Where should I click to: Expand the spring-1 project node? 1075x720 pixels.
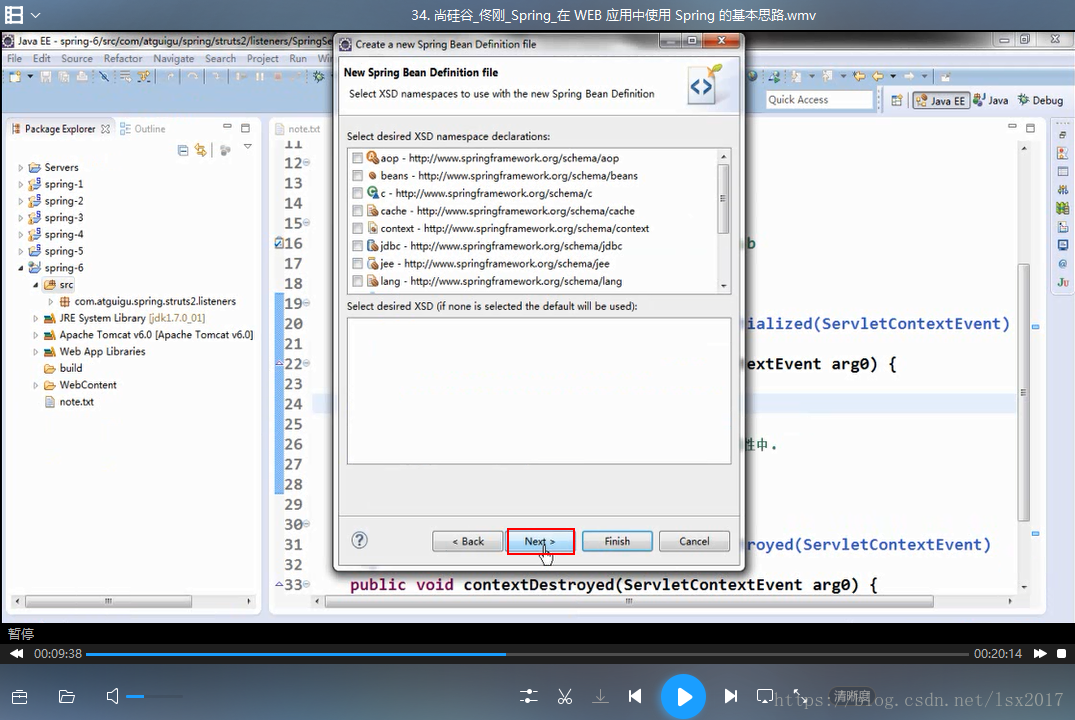coord(21,184)
